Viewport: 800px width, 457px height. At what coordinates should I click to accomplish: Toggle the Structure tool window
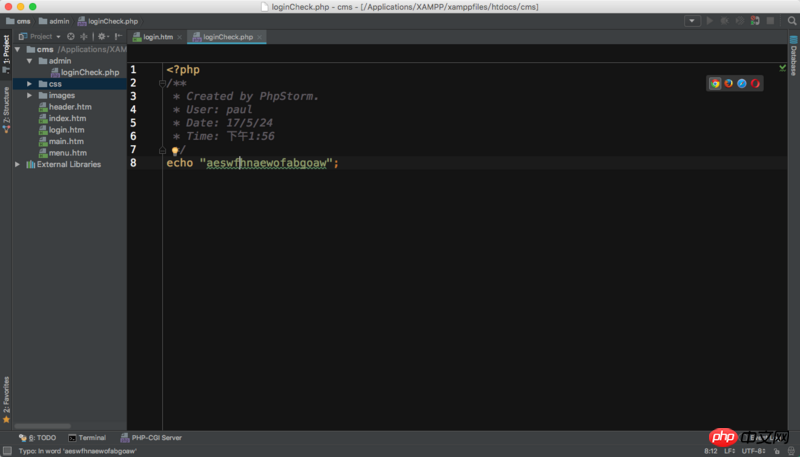point(5,103)
